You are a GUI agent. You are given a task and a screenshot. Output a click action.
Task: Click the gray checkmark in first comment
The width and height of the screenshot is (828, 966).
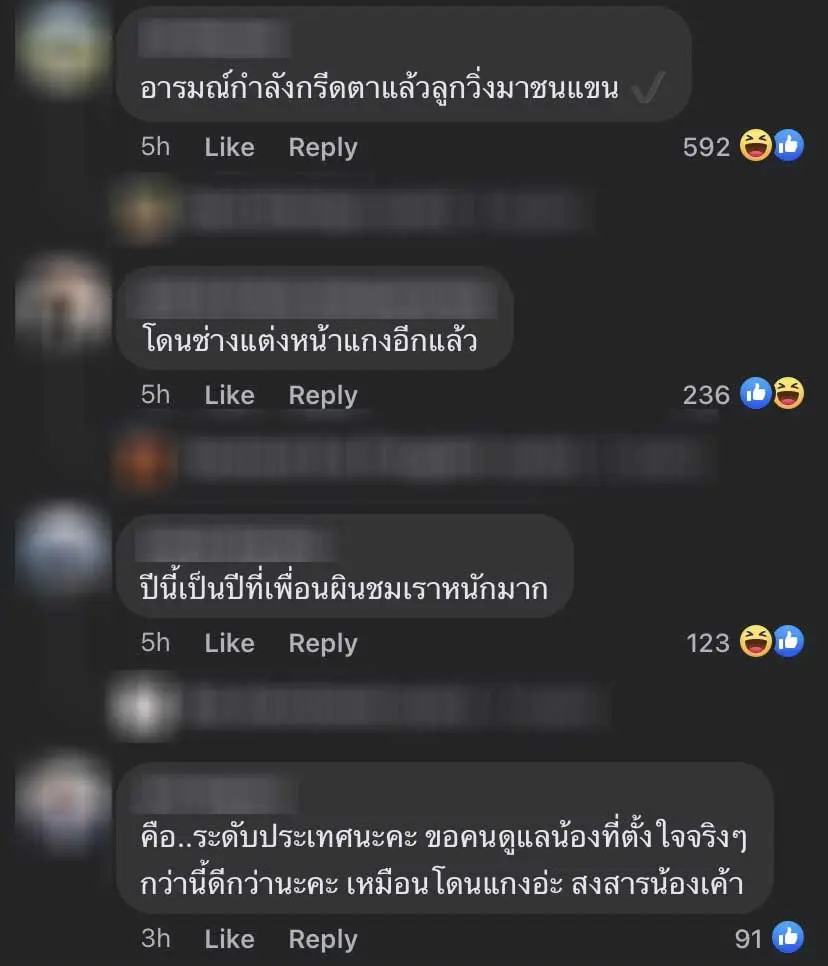(649, 87)
